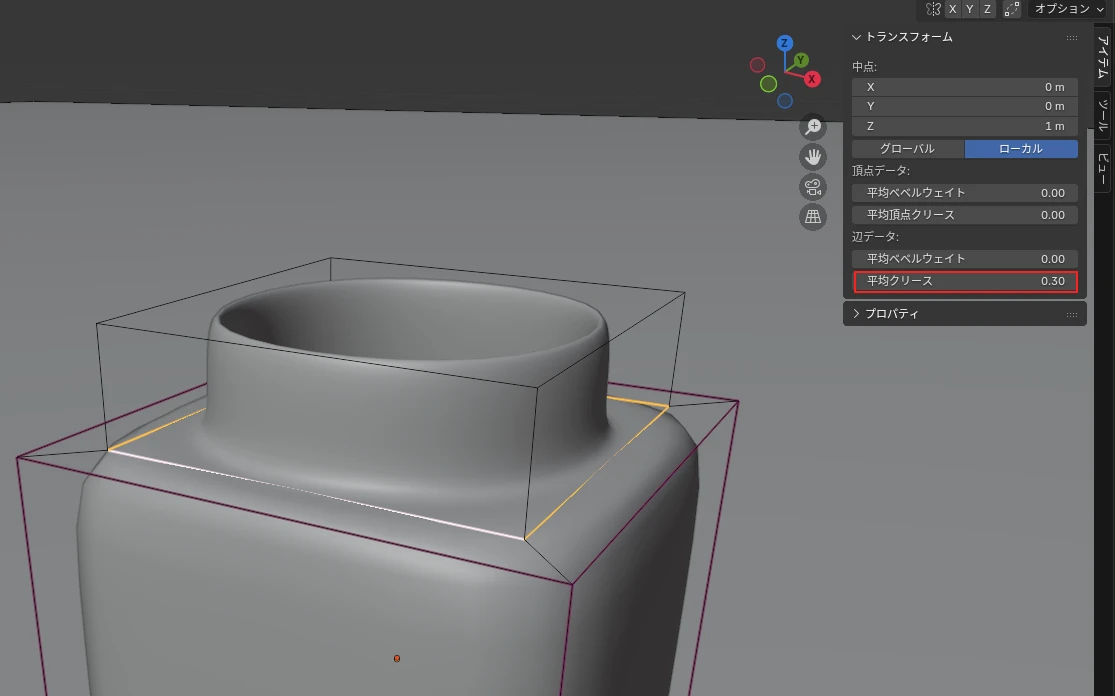
Task: Click the red X axis gizmo ball
Action: click(812, 78)
